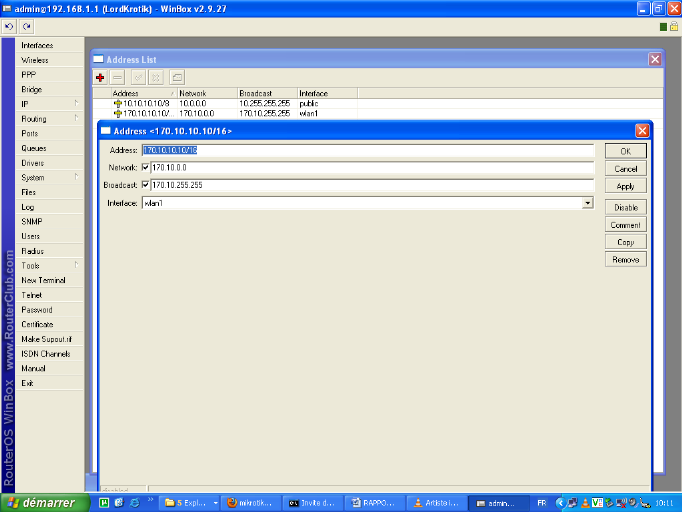Open the Ports menu
682x512 pixels.
click(x=50, y=134)
